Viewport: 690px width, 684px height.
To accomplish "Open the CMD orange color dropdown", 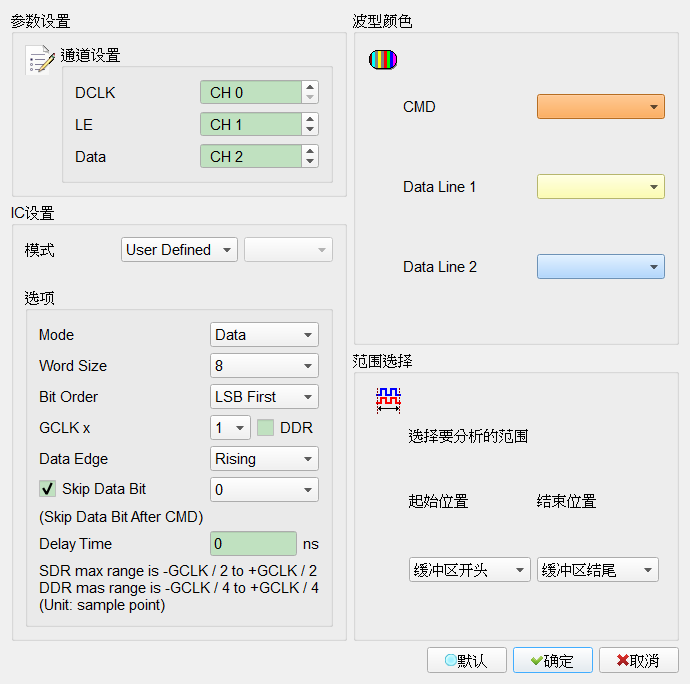I will point(601,107).
